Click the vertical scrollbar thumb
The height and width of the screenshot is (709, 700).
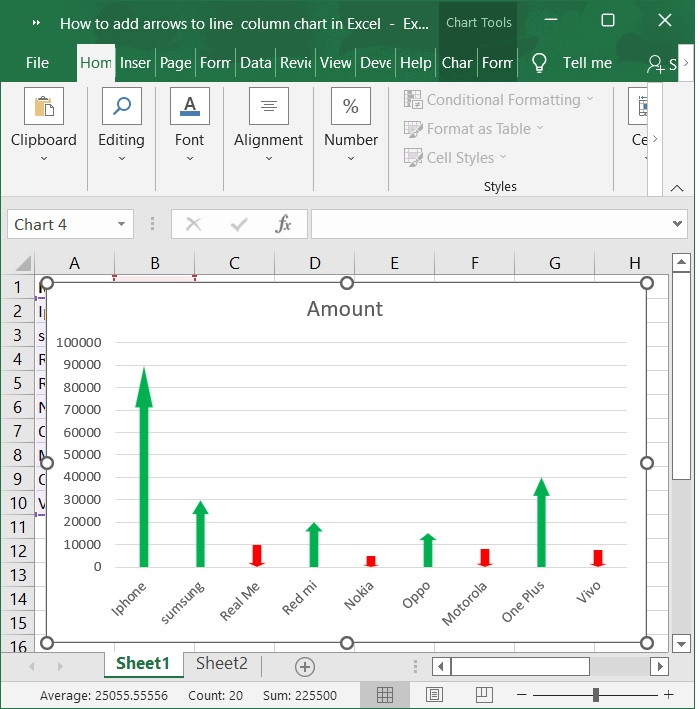pos(681,376)
